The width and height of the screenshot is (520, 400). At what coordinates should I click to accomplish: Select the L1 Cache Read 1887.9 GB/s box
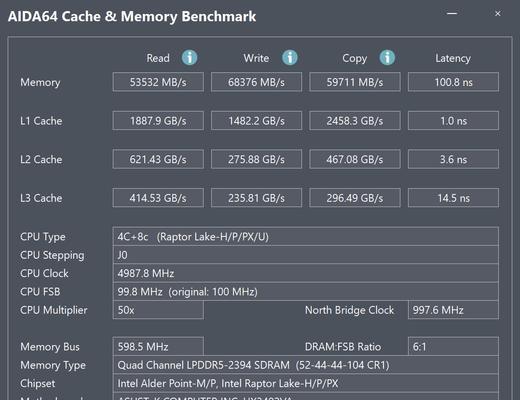coord(158,121)
